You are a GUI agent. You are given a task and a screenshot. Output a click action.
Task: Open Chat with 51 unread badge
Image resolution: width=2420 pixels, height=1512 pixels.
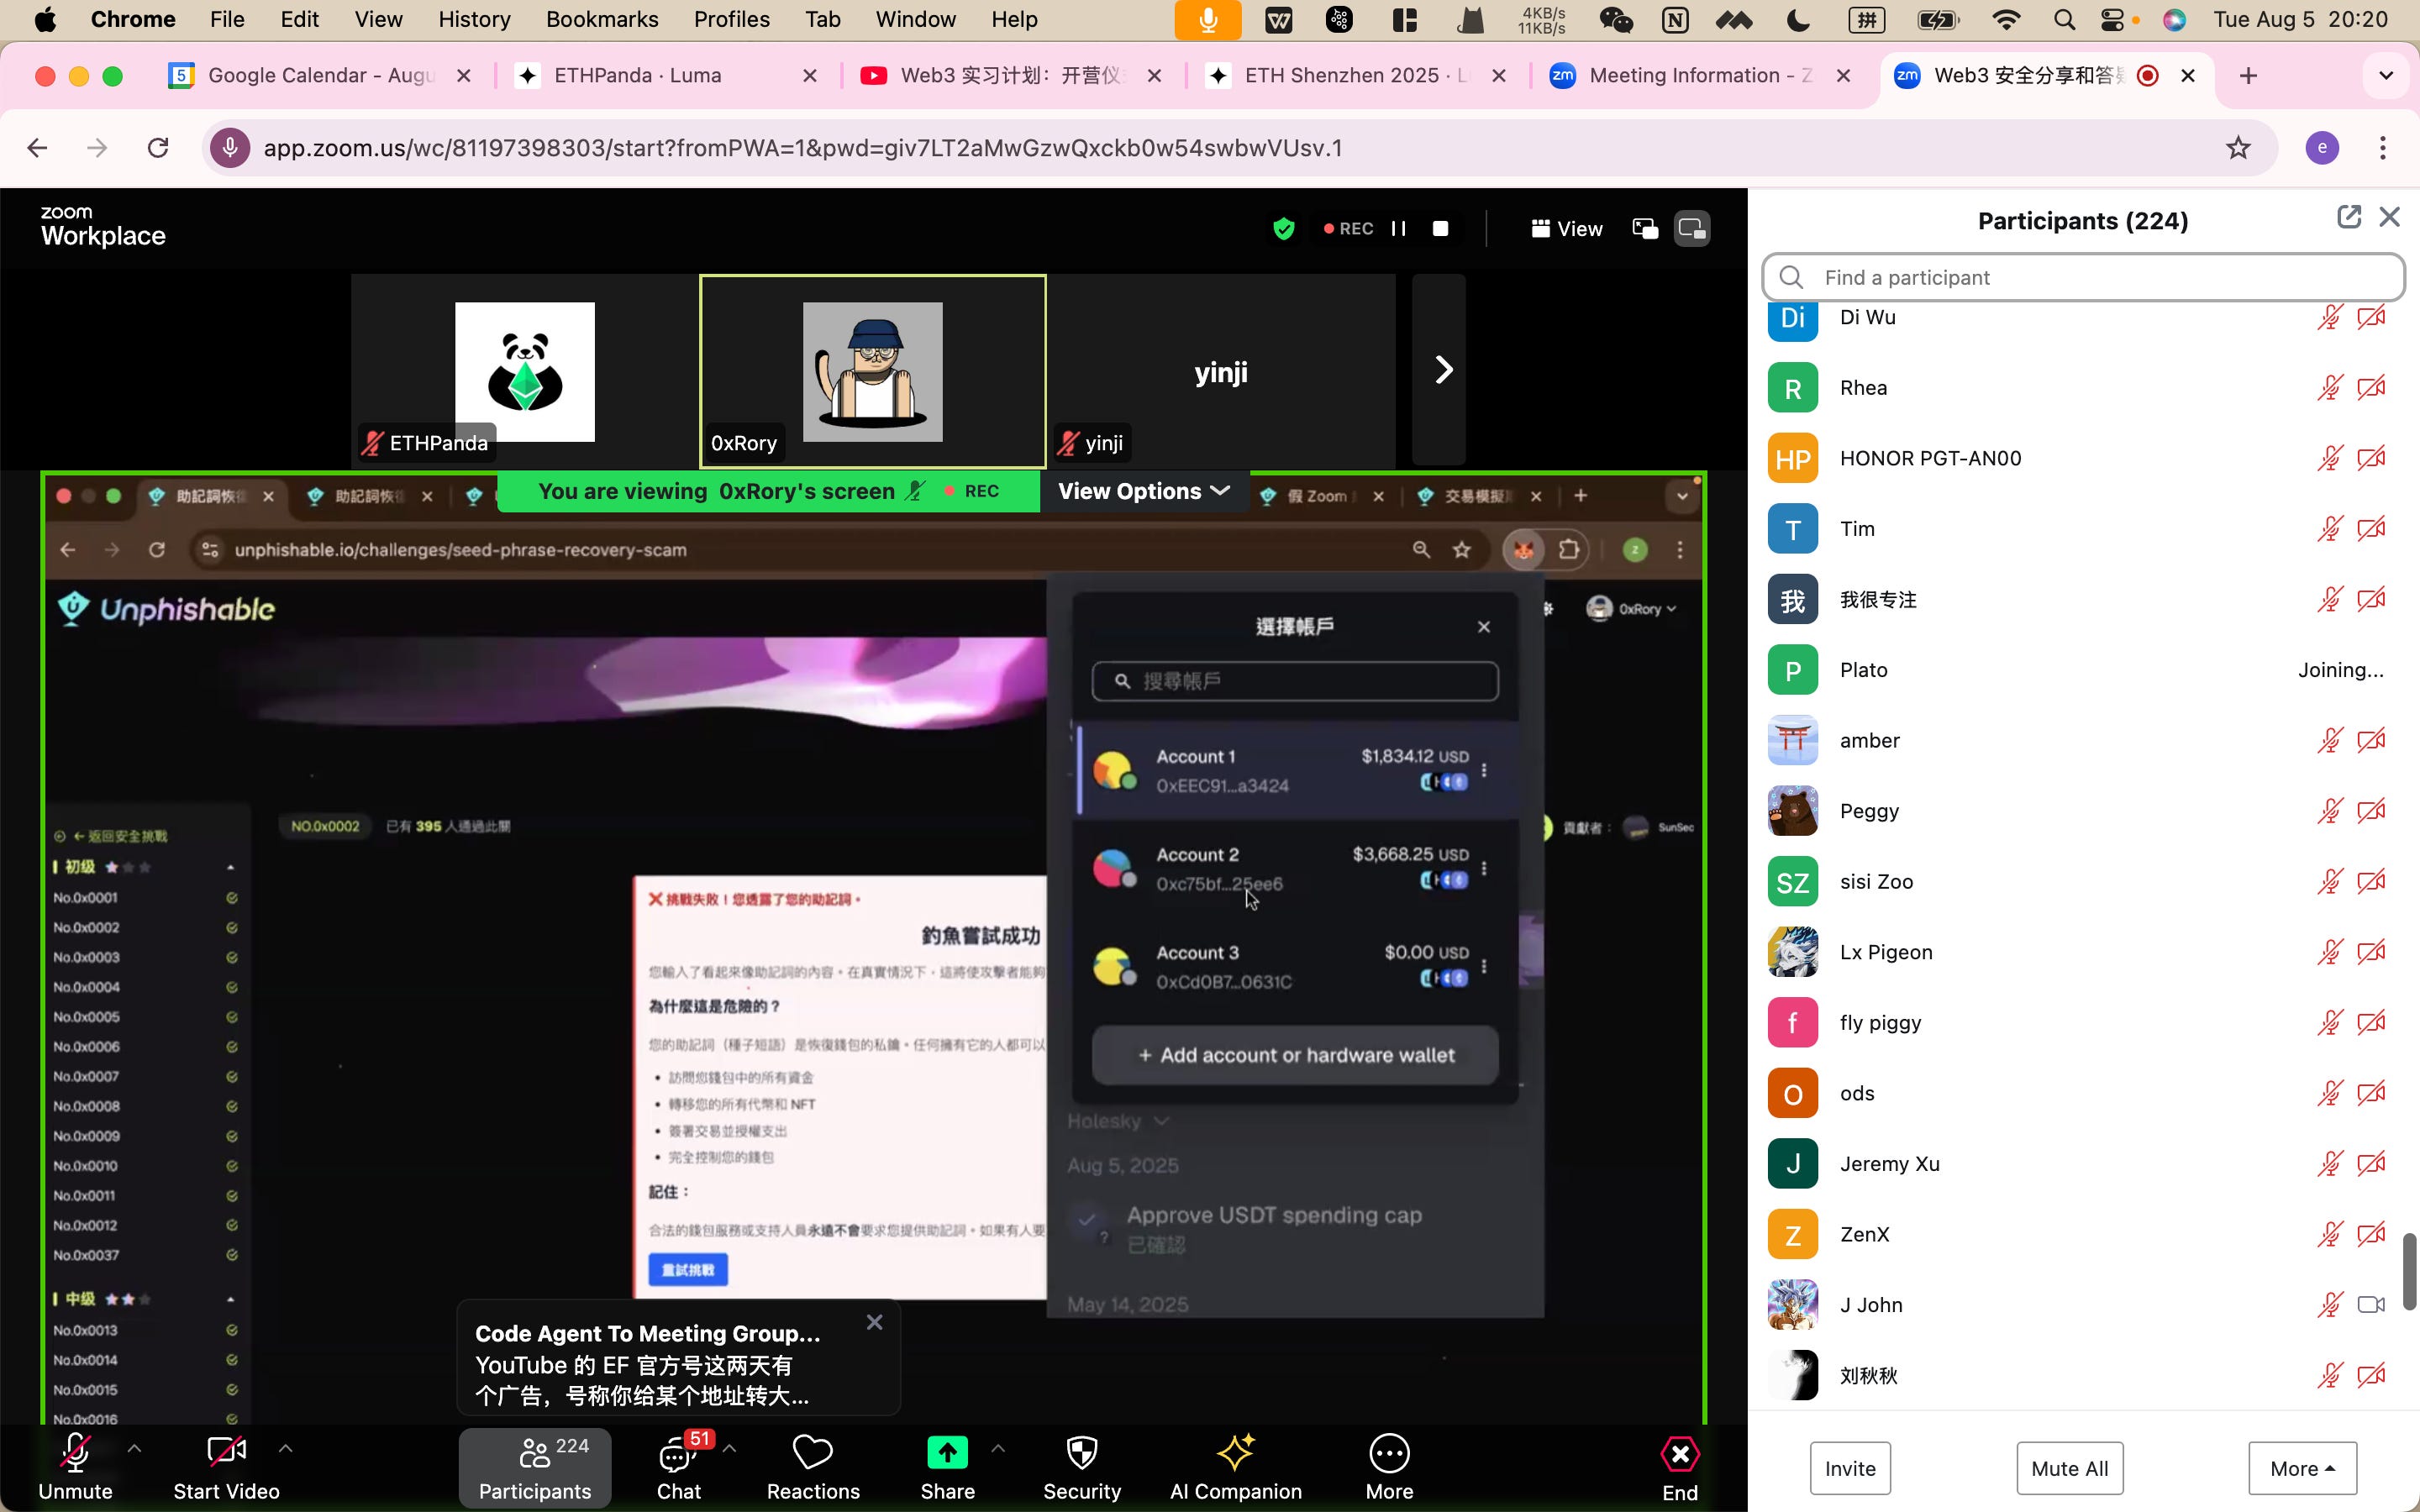coord(680,1454)
